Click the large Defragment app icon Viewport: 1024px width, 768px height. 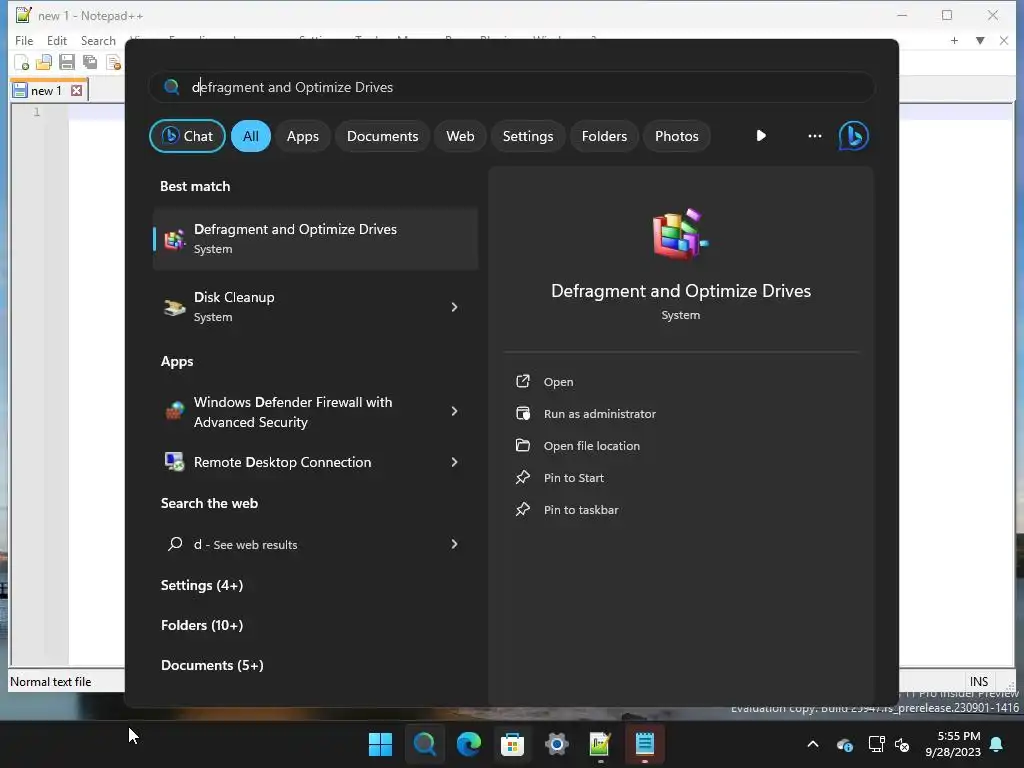(x=680, y=234)
